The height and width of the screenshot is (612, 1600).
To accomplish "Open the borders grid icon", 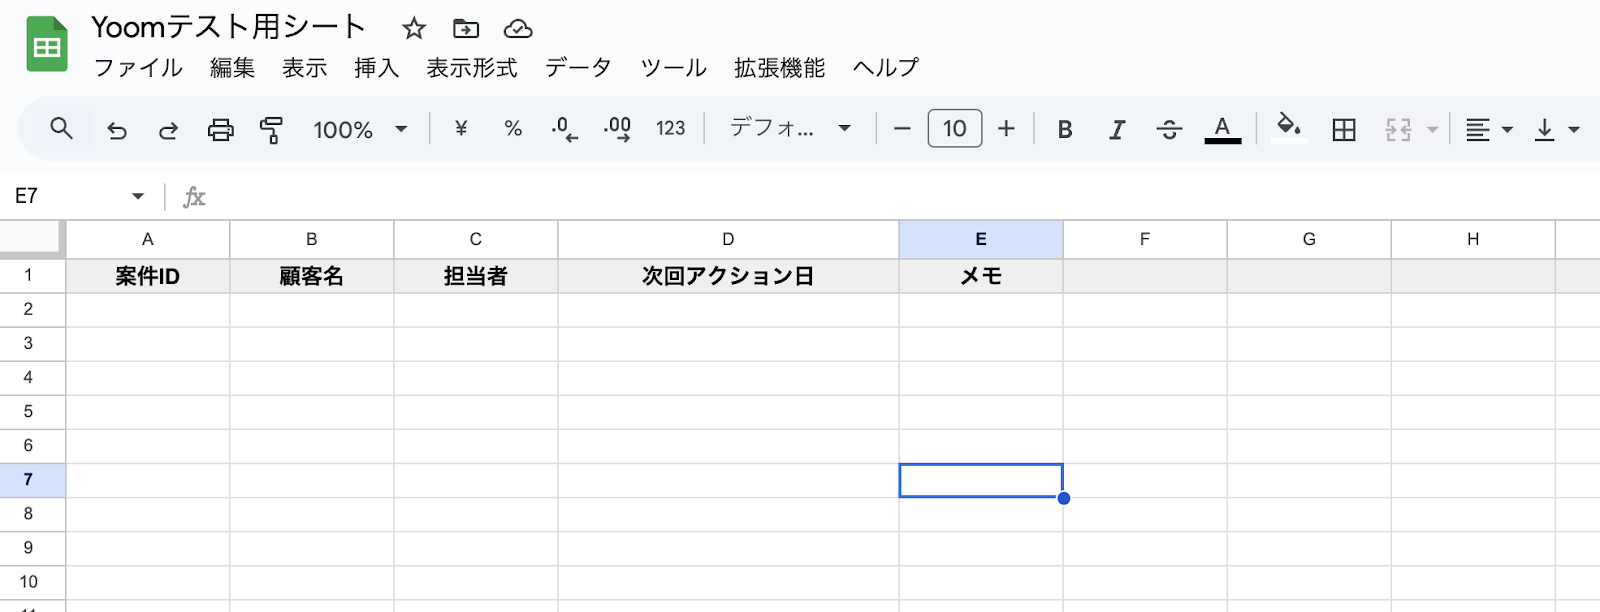I will click(x=1344, y=129).
